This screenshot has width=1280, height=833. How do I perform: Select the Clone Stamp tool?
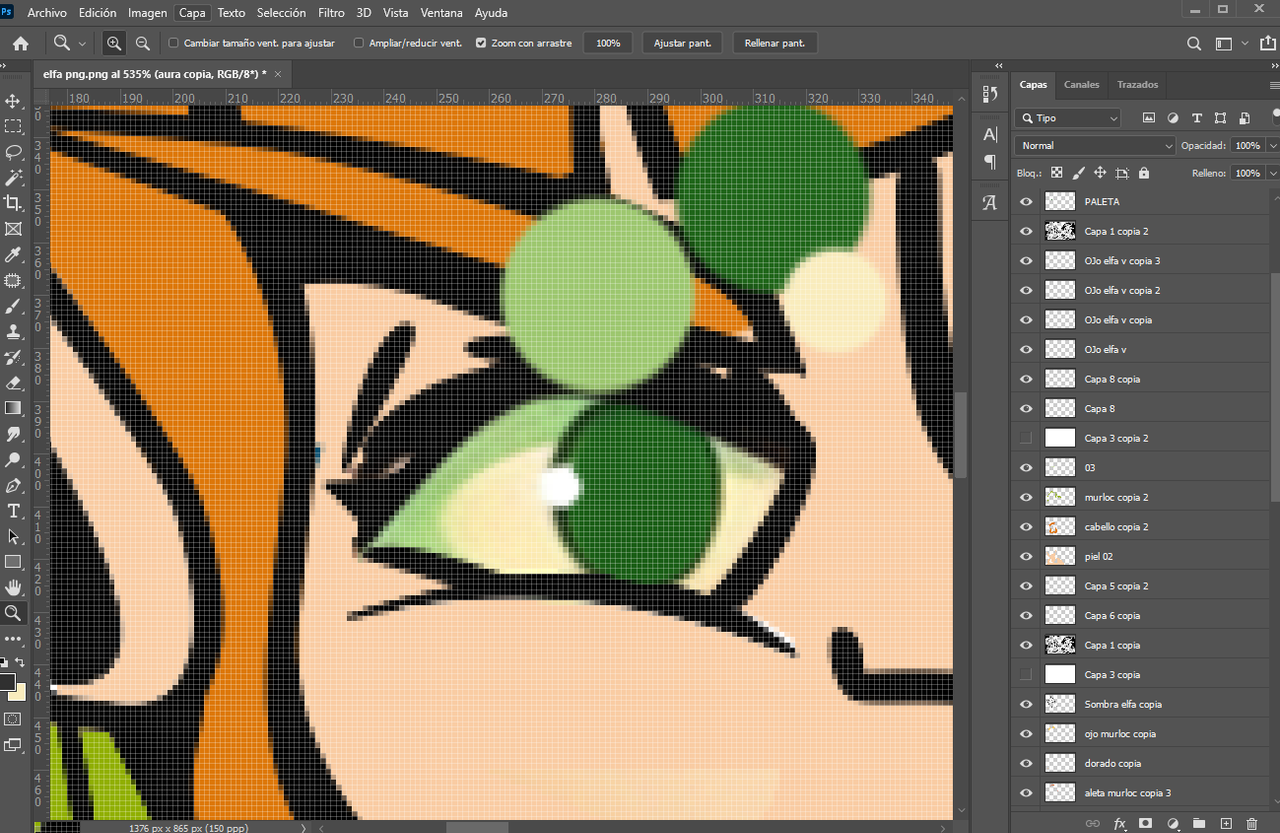point(14,332)
